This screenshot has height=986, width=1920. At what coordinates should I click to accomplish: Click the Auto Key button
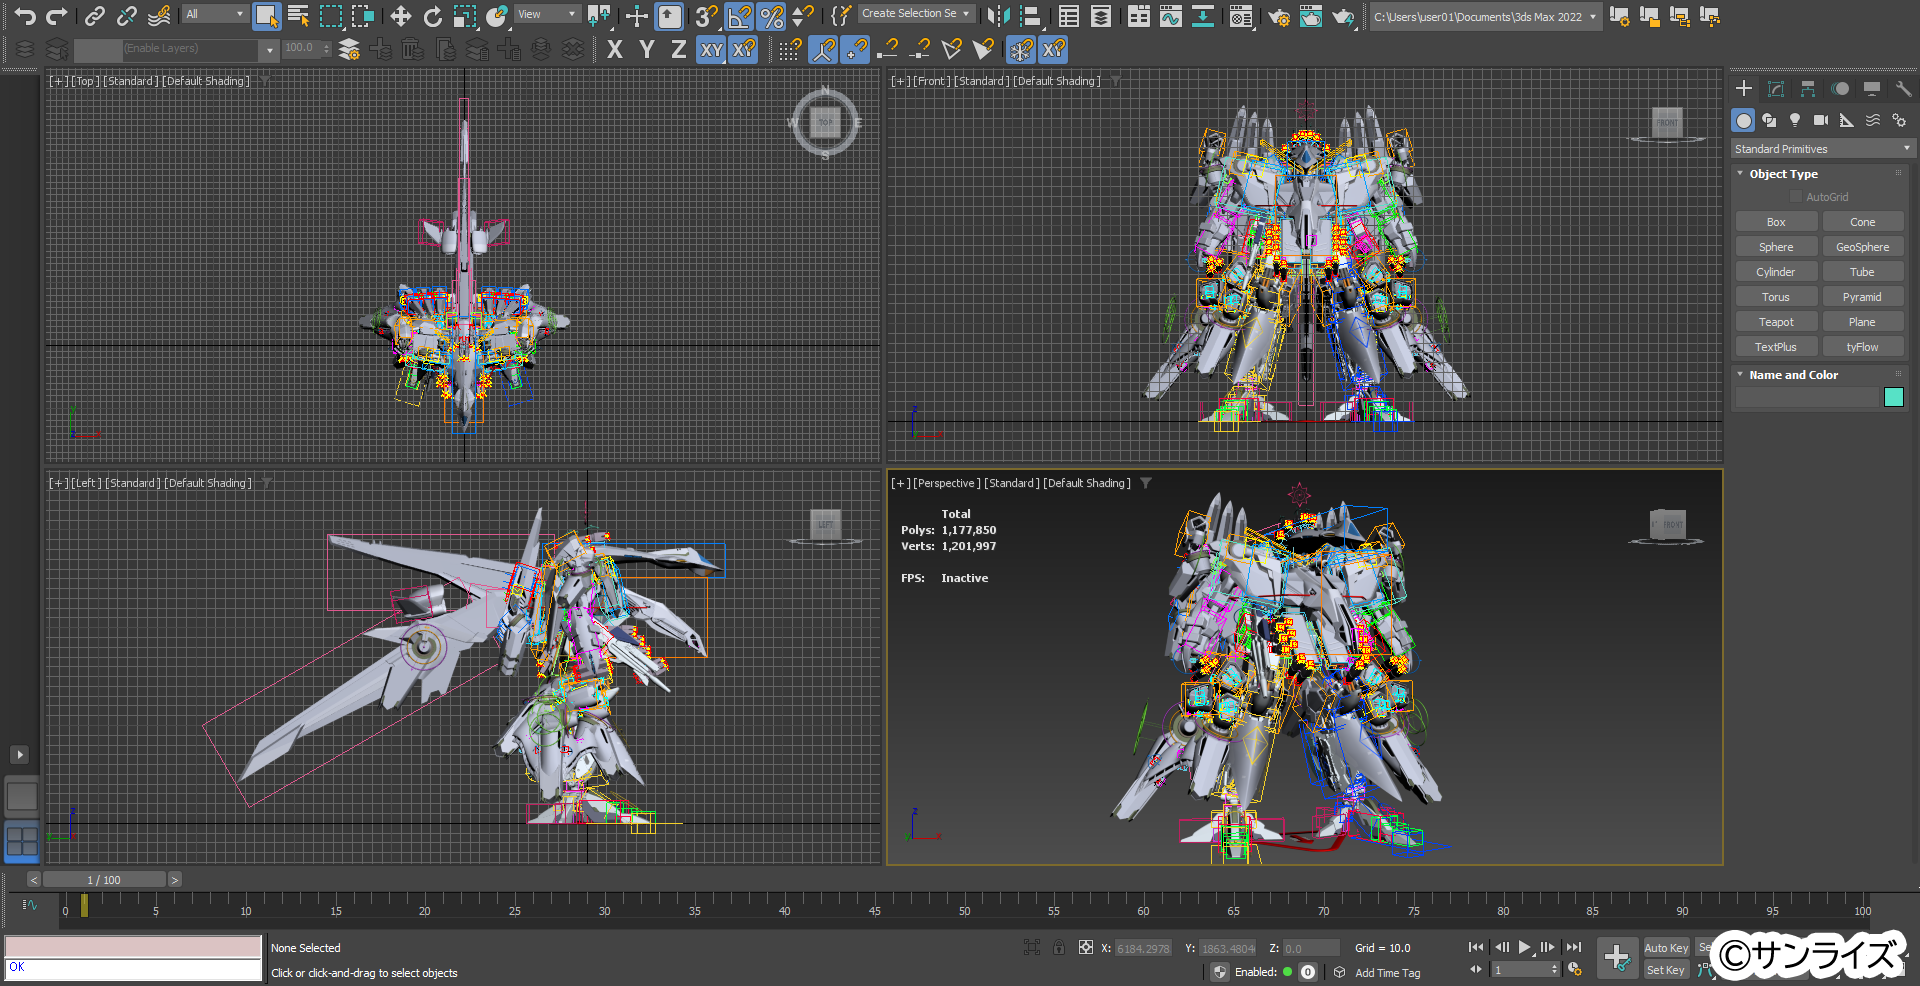pos(1666,948)
